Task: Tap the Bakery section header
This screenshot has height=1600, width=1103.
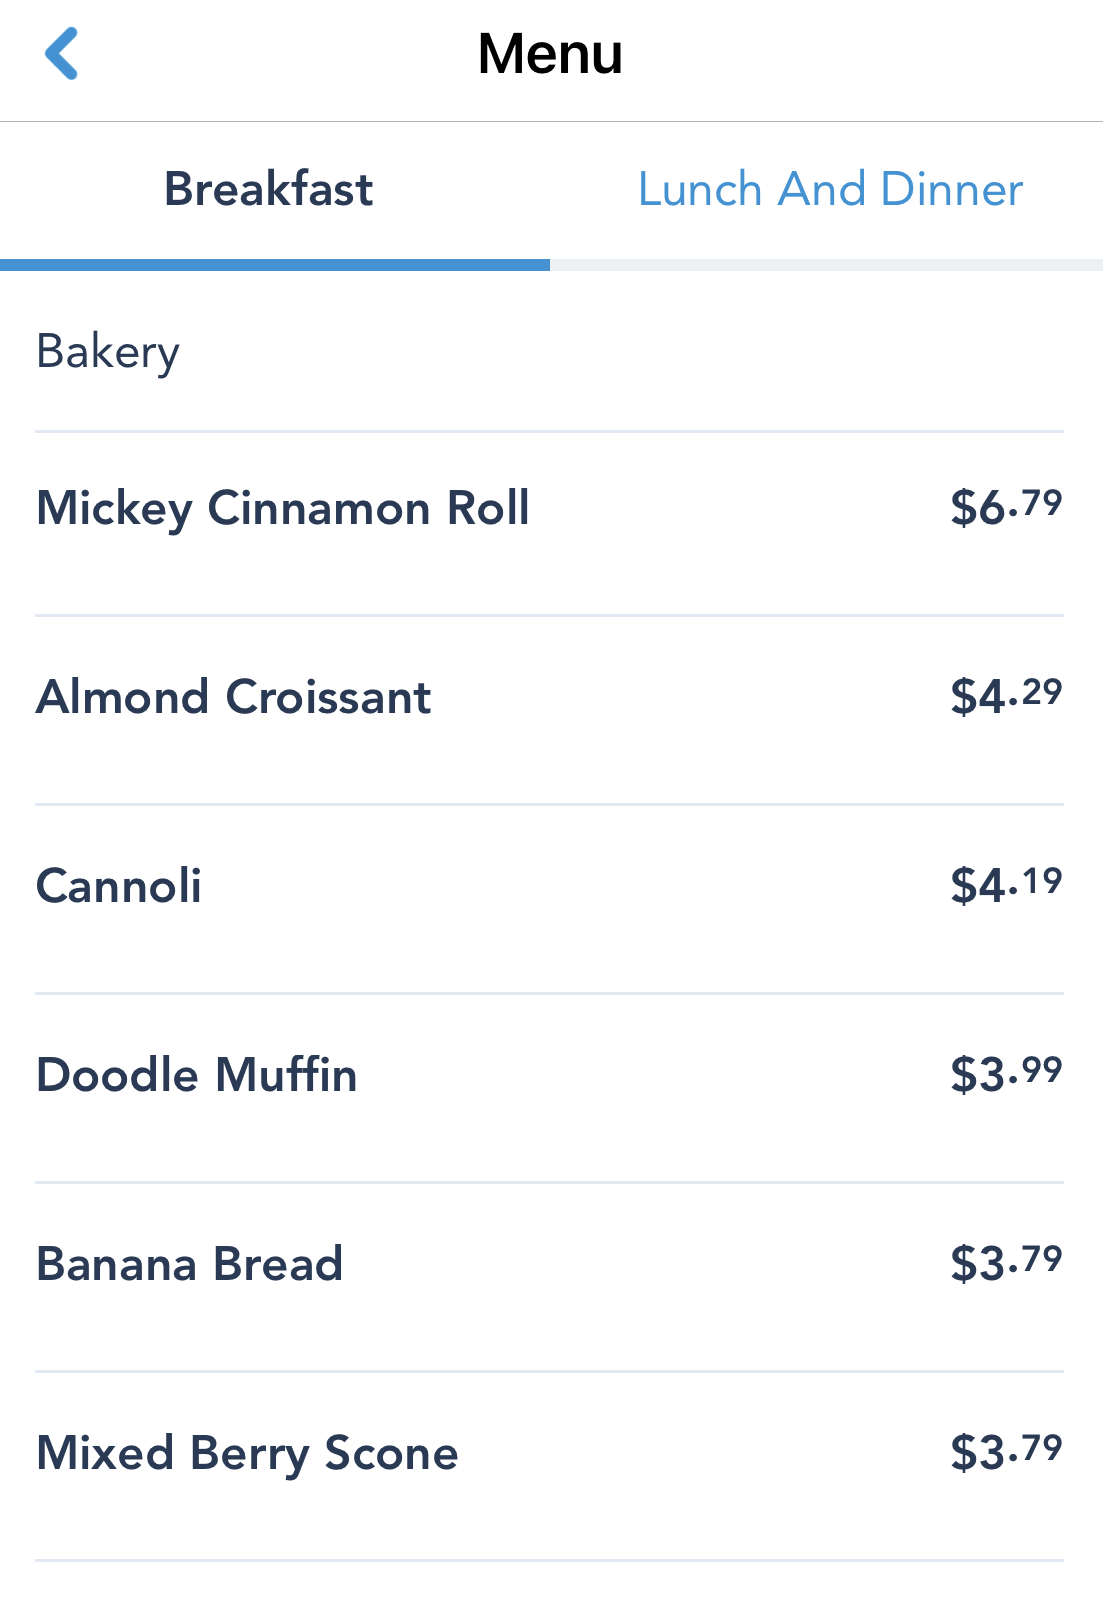Action: [x=108, y=352]
